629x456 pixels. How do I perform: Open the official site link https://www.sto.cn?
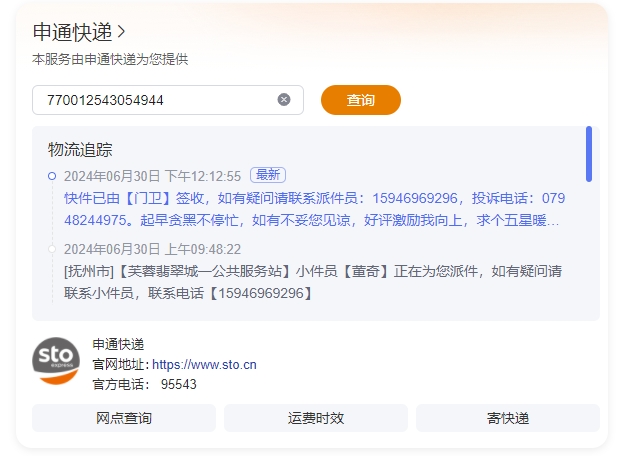[x=204, y=365]
